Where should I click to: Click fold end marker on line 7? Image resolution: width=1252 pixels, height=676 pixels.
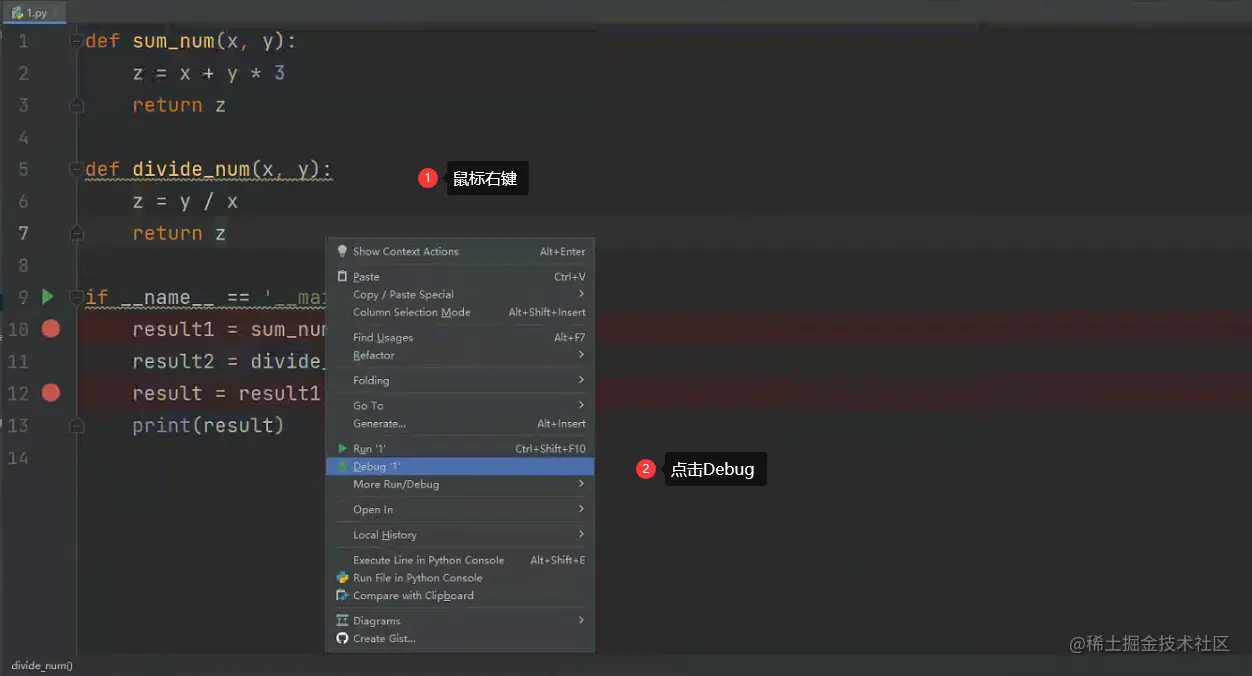76,233
